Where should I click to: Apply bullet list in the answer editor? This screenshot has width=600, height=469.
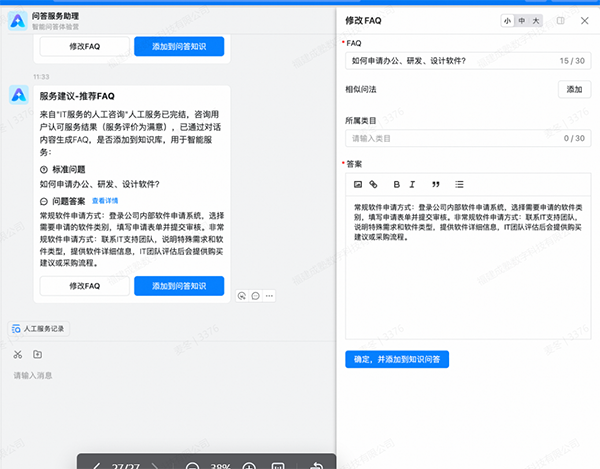[459, 184]
